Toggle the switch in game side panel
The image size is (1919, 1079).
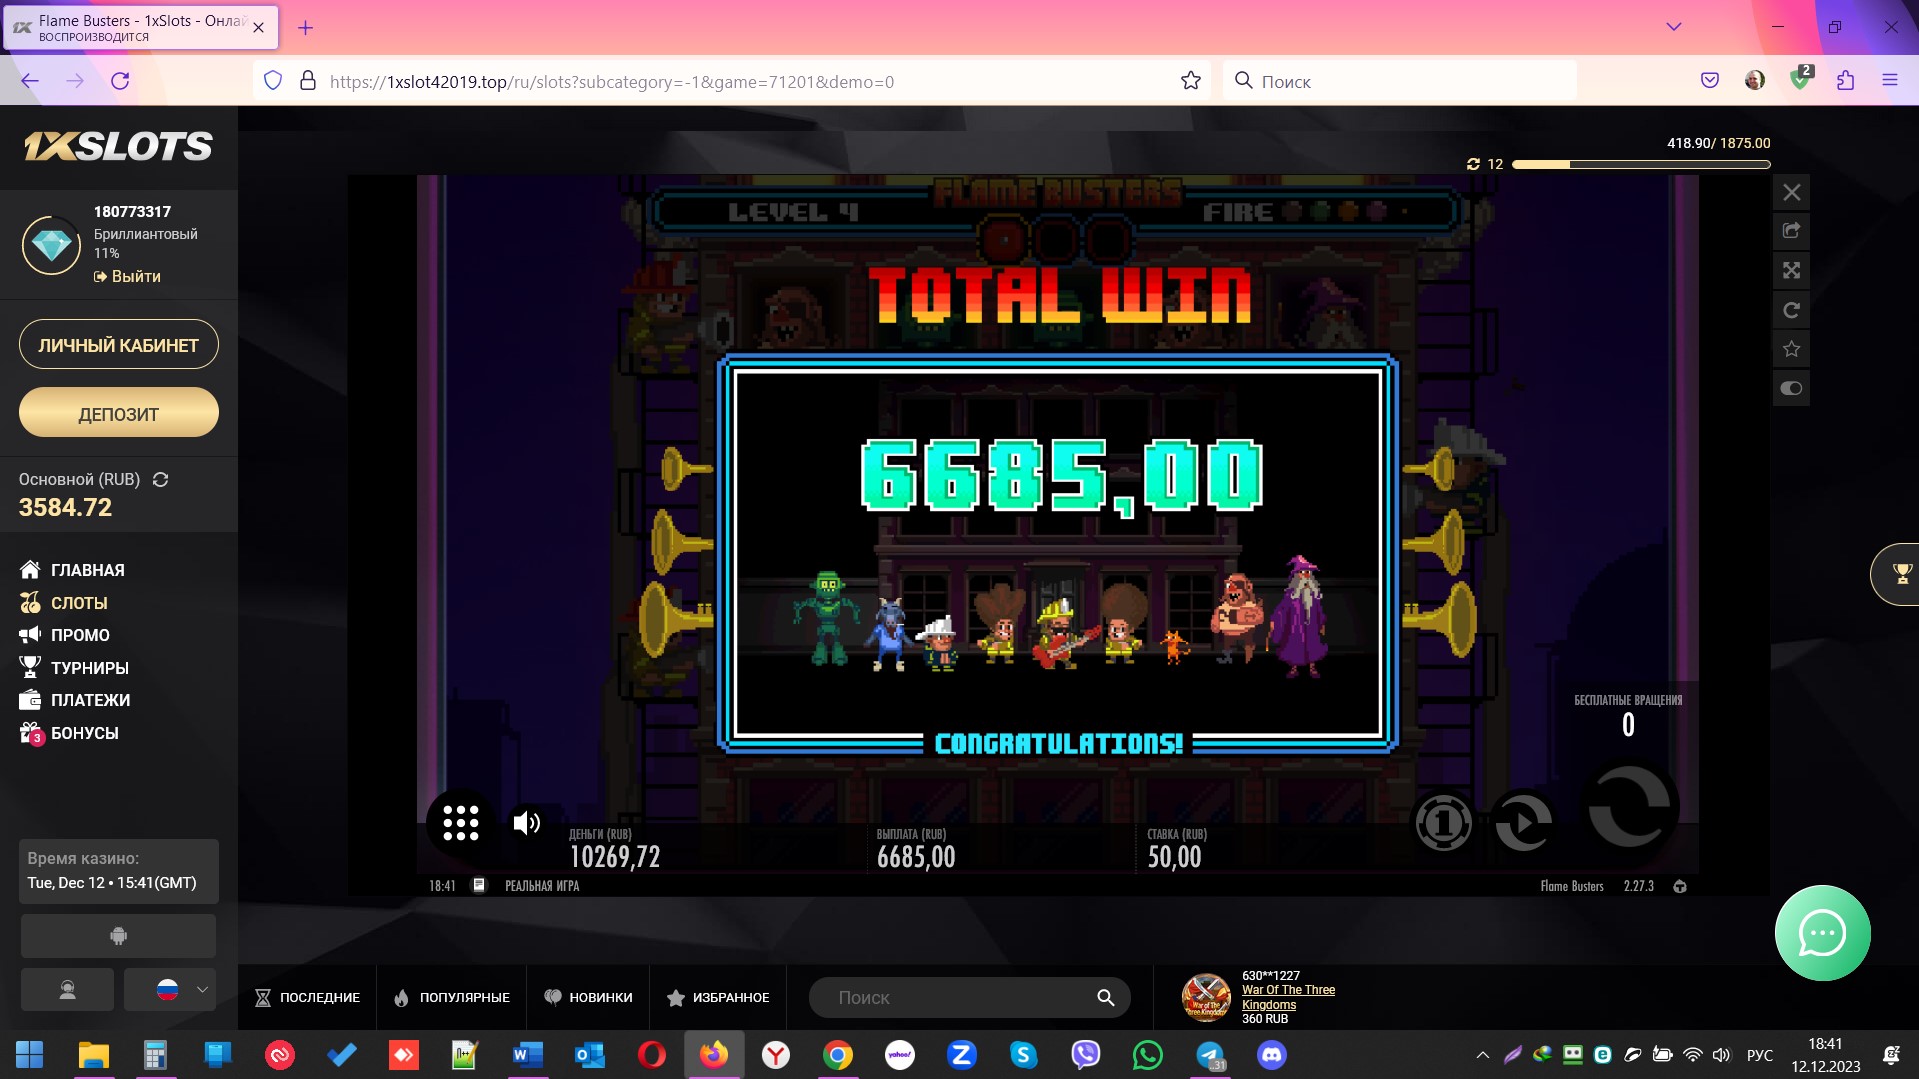click(1791, 388)
